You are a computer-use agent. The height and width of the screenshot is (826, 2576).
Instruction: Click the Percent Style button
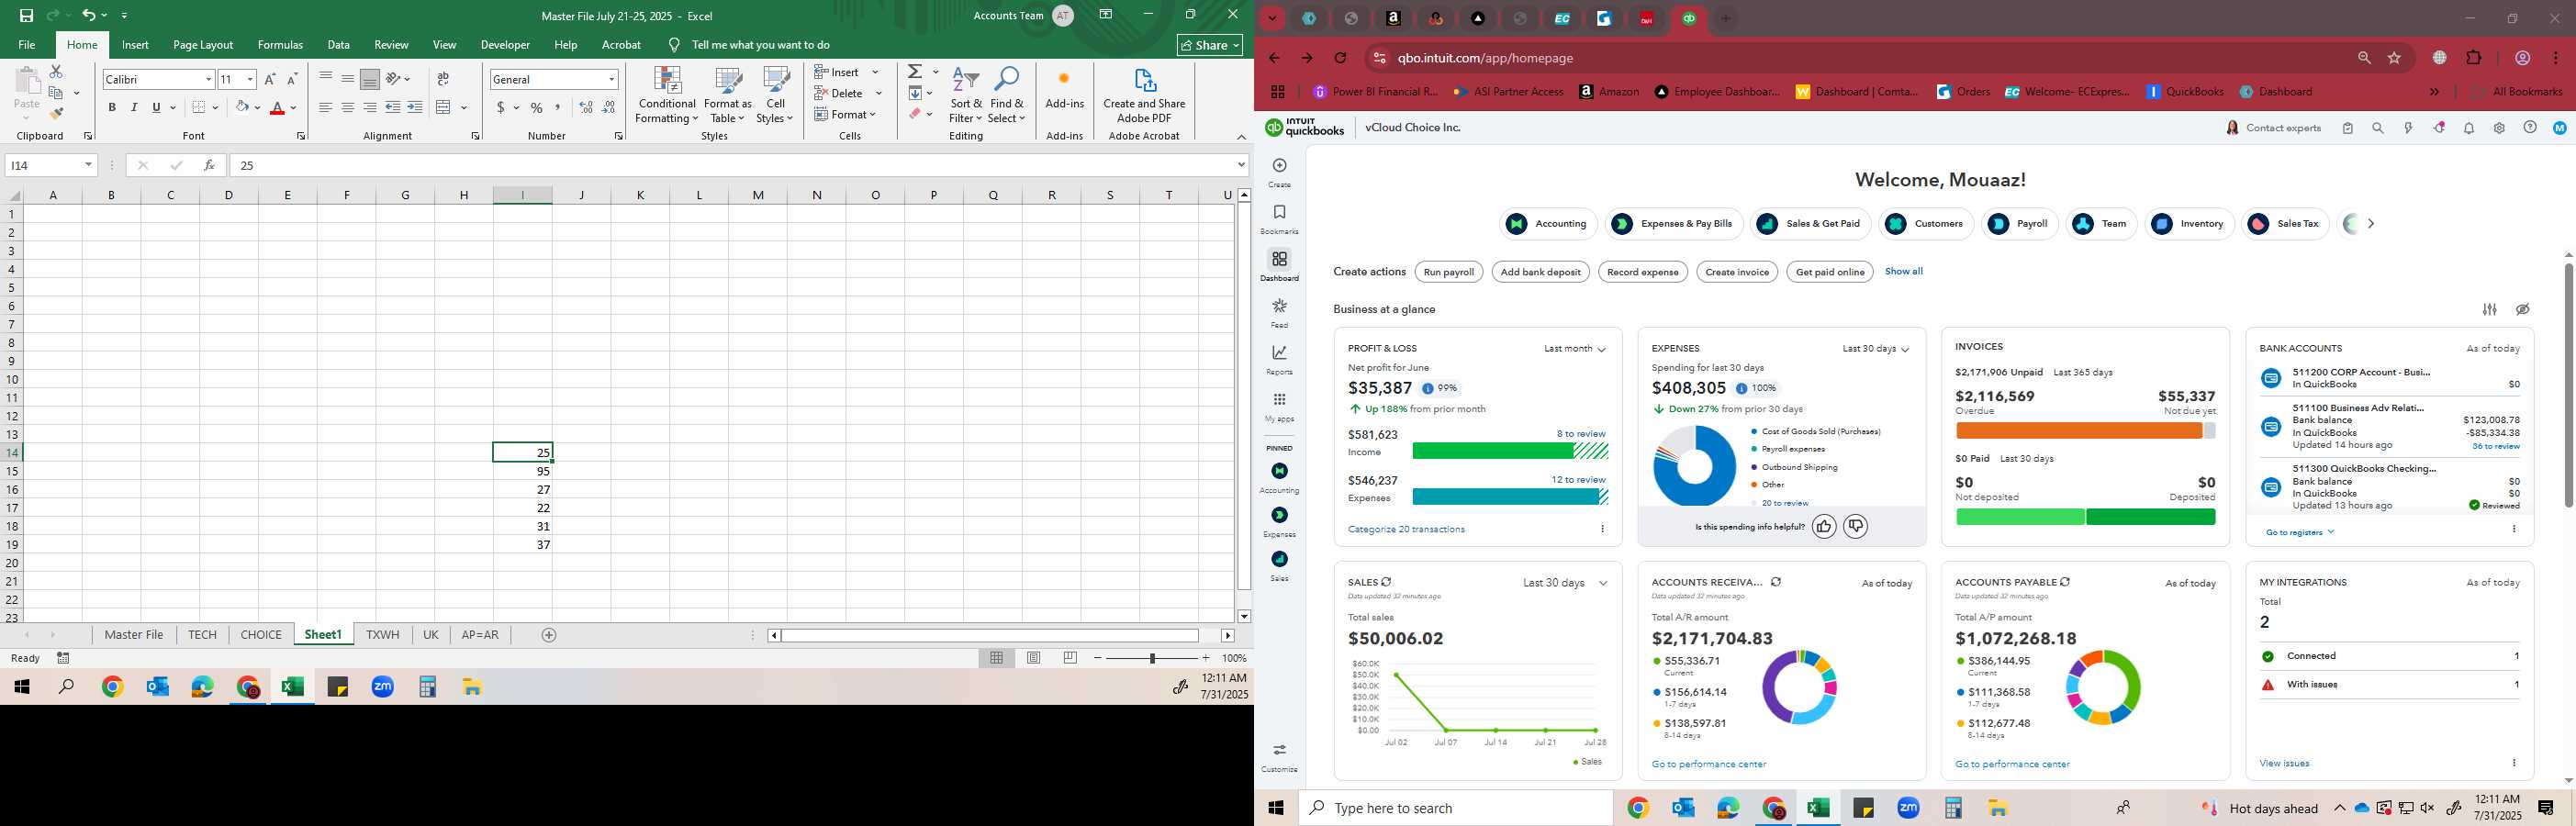[537, 108]
